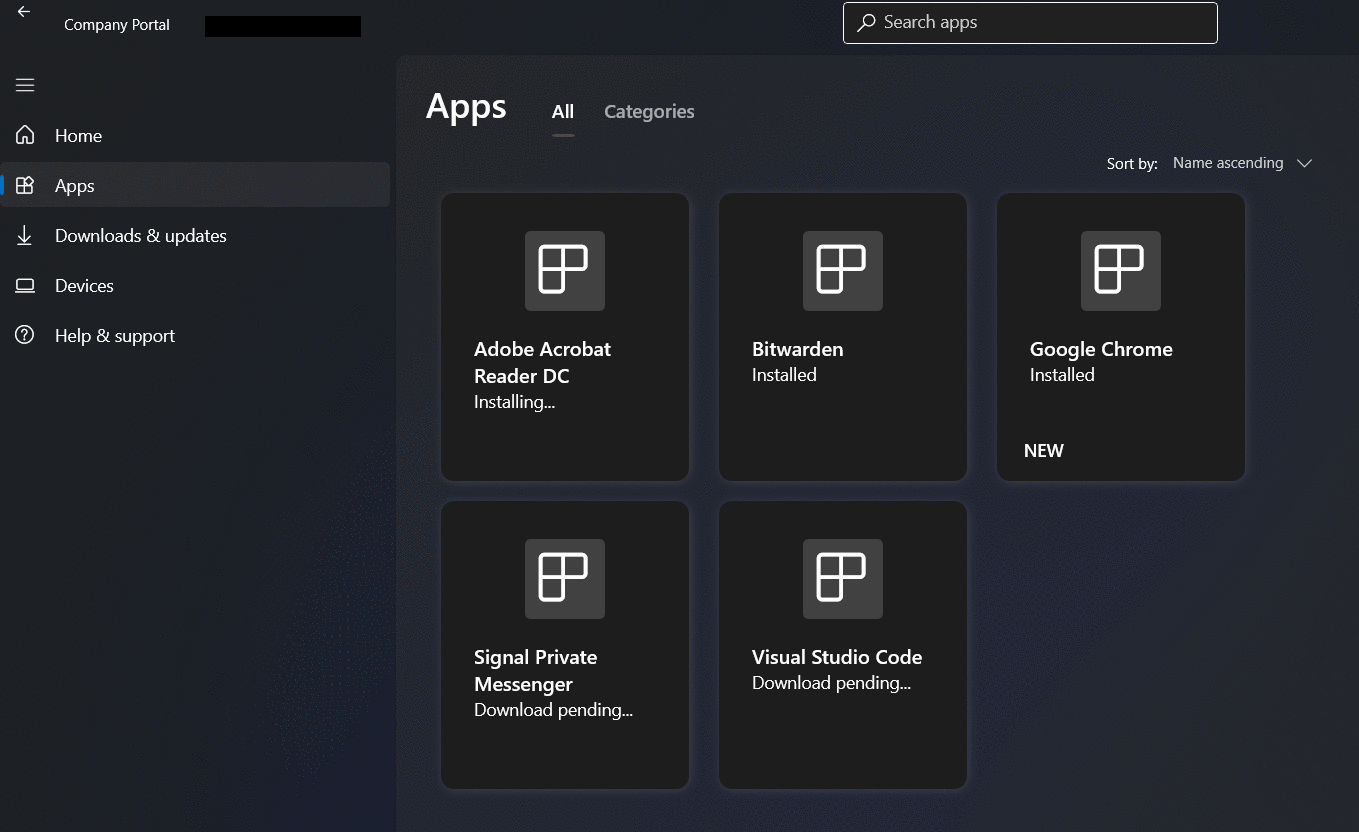Select Apps label in navigation
1359x832 pixels.
75,186
